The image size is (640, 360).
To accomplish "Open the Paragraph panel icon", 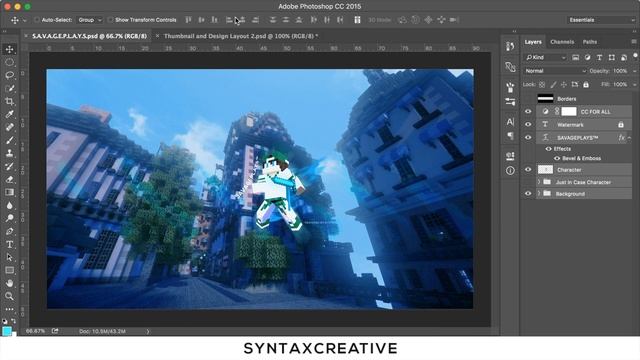I will point(510,136).
